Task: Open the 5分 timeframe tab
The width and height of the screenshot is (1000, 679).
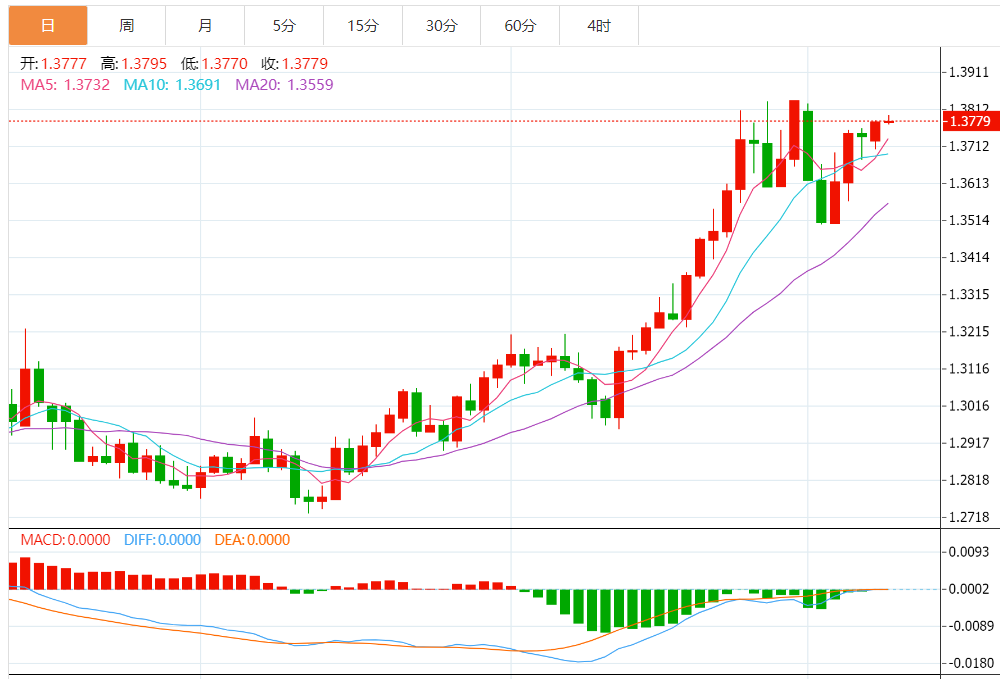Action: pyautogui.click(x=284, y=26)
